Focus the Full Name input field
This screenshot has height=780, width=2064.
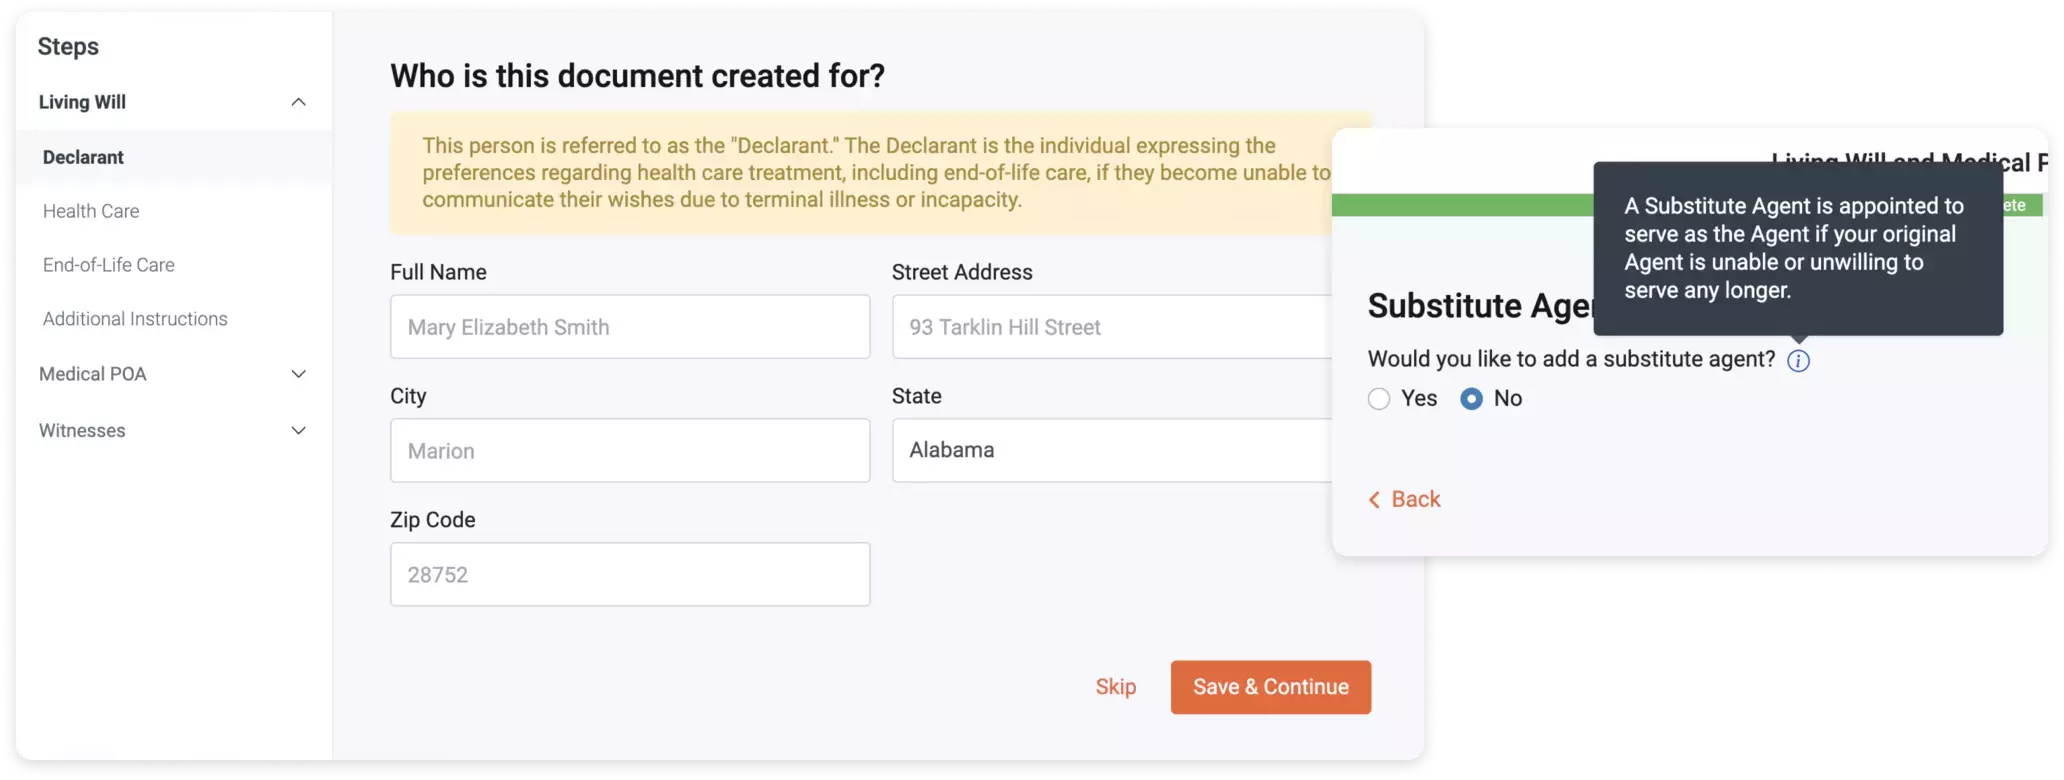point(630,327)
